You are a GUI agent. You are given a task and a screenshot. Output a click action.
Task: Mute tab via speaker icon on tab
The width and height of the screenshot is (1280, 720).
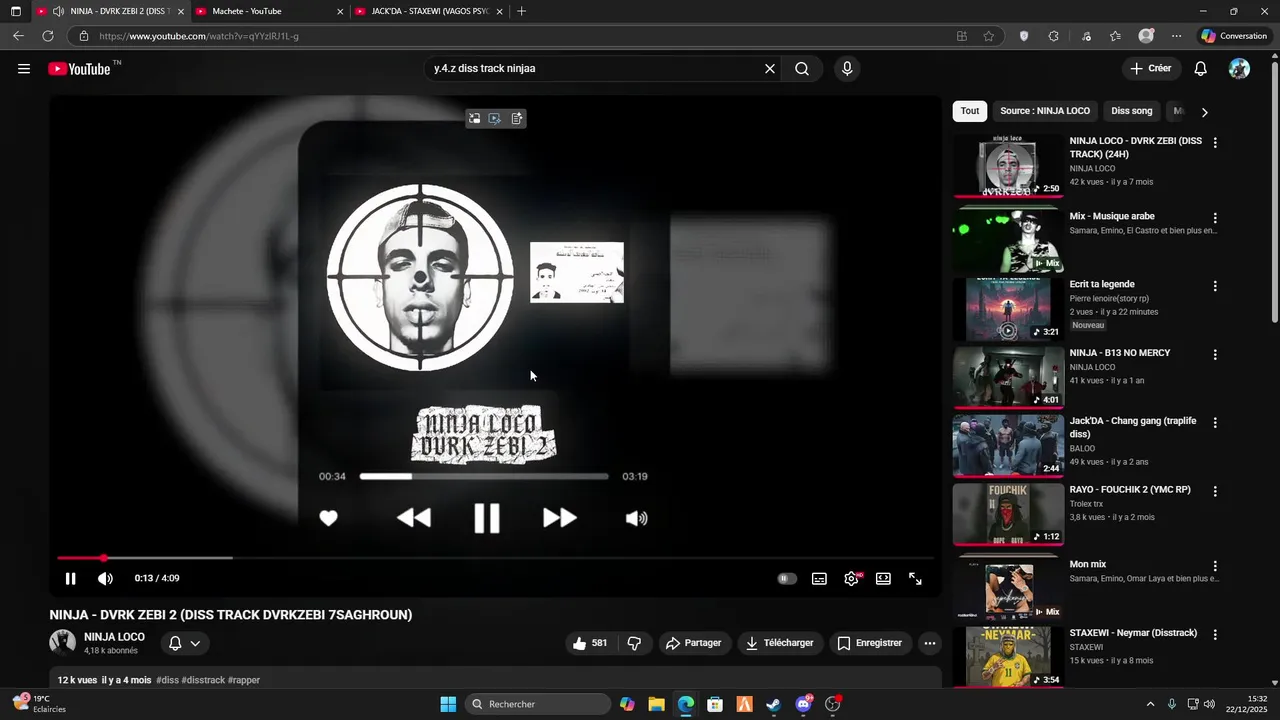[x=58, y=12]
